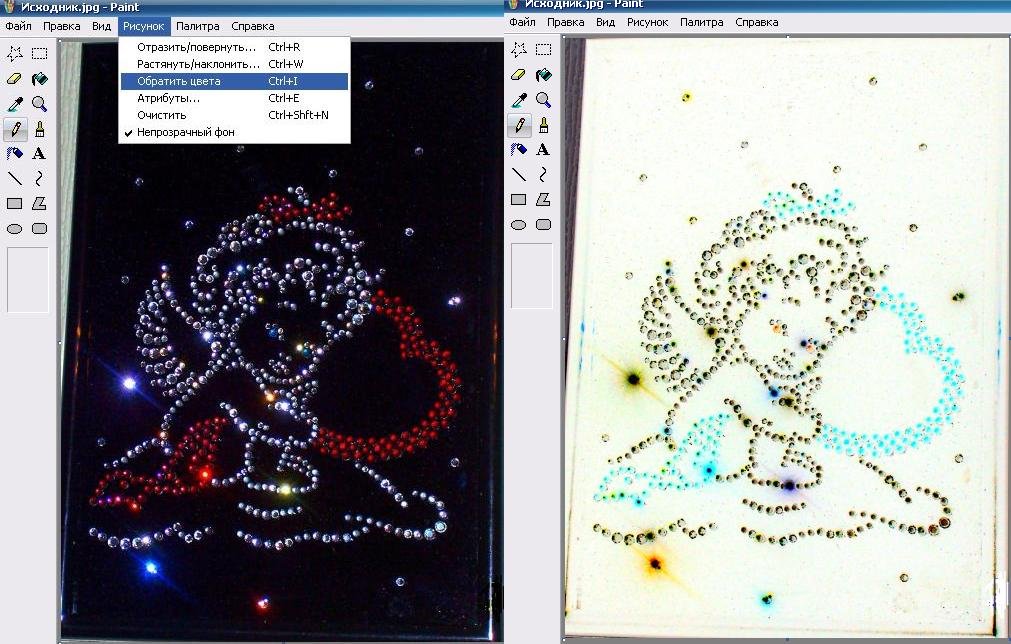Click Атрибуты... in the open menu
This screenshot has height=644, width=1011.
tap(168, 98)
